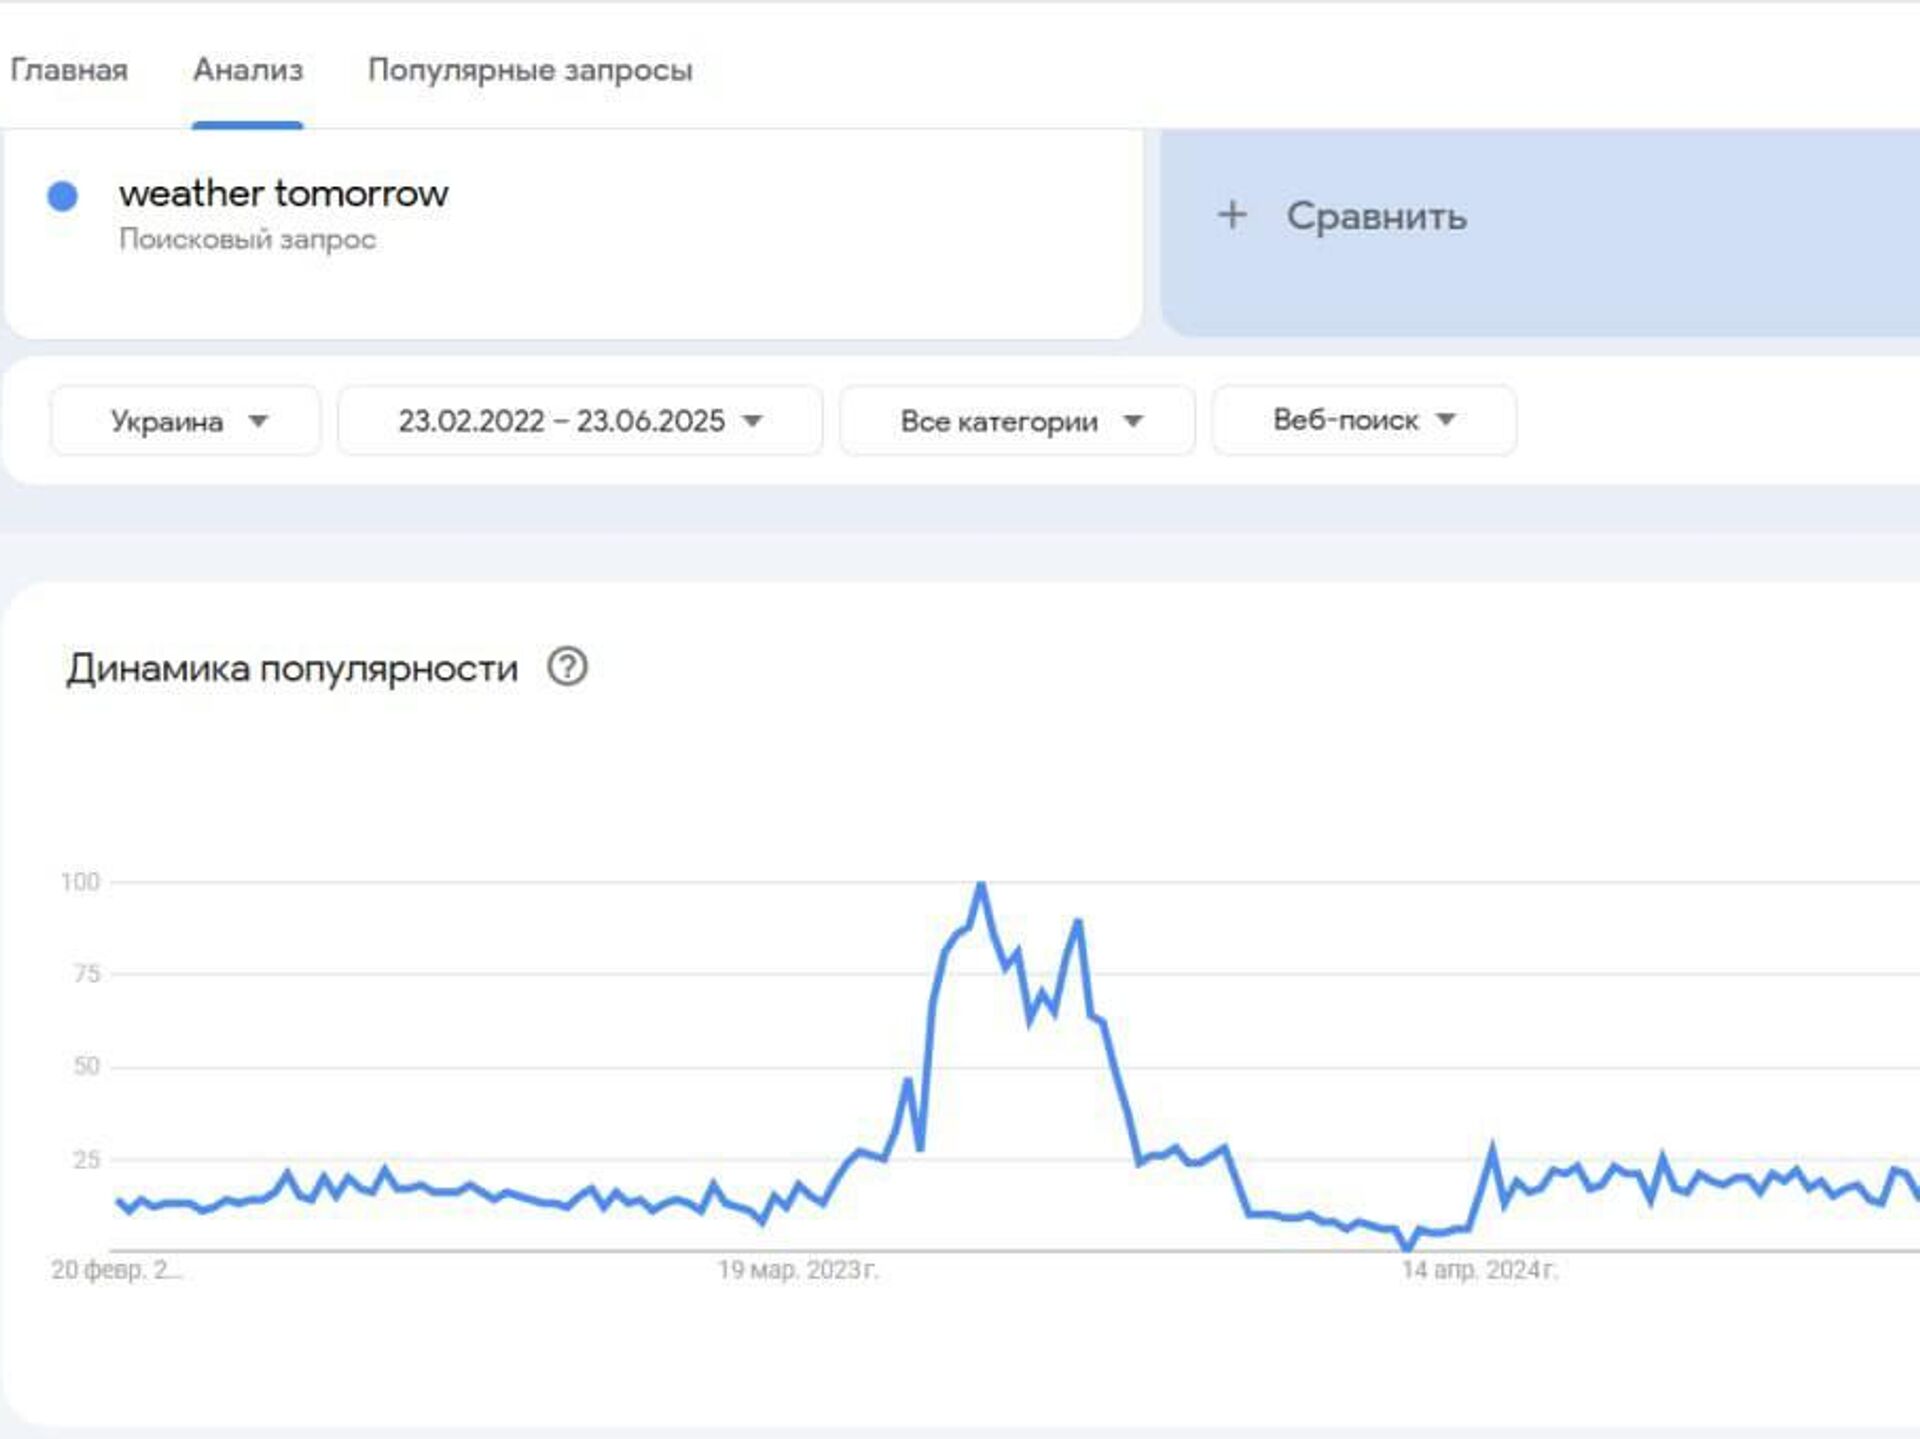Open the Популярные запросы tab
Screen dimensions: 1920x1439
point(530,70)
